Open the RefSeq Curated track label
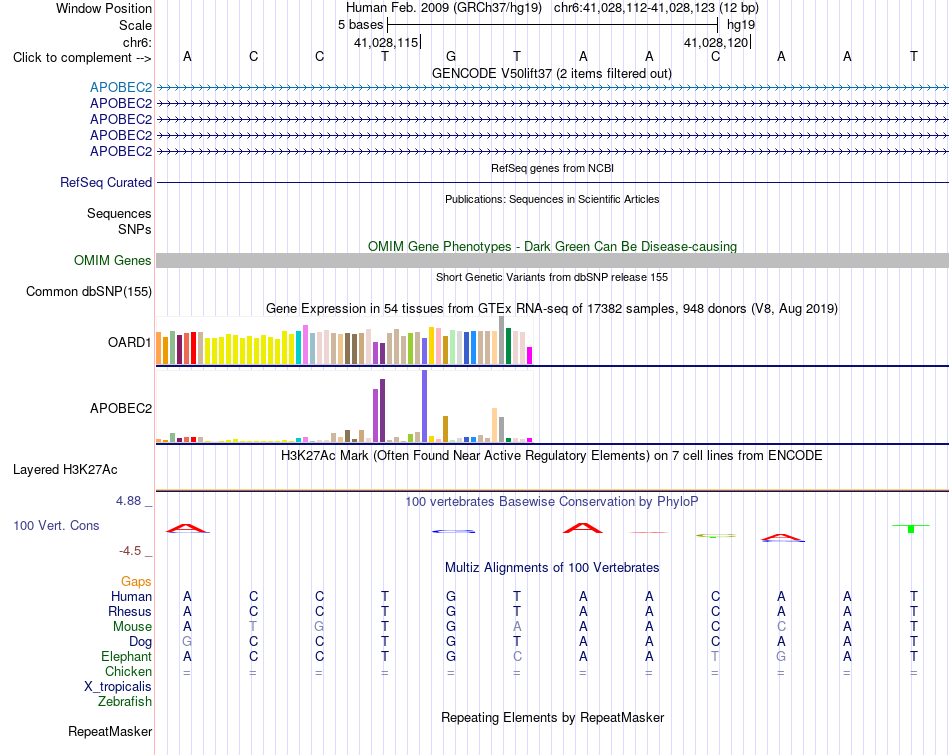Image resolution: width=950 pixels, height=755 pixels. 105,182
